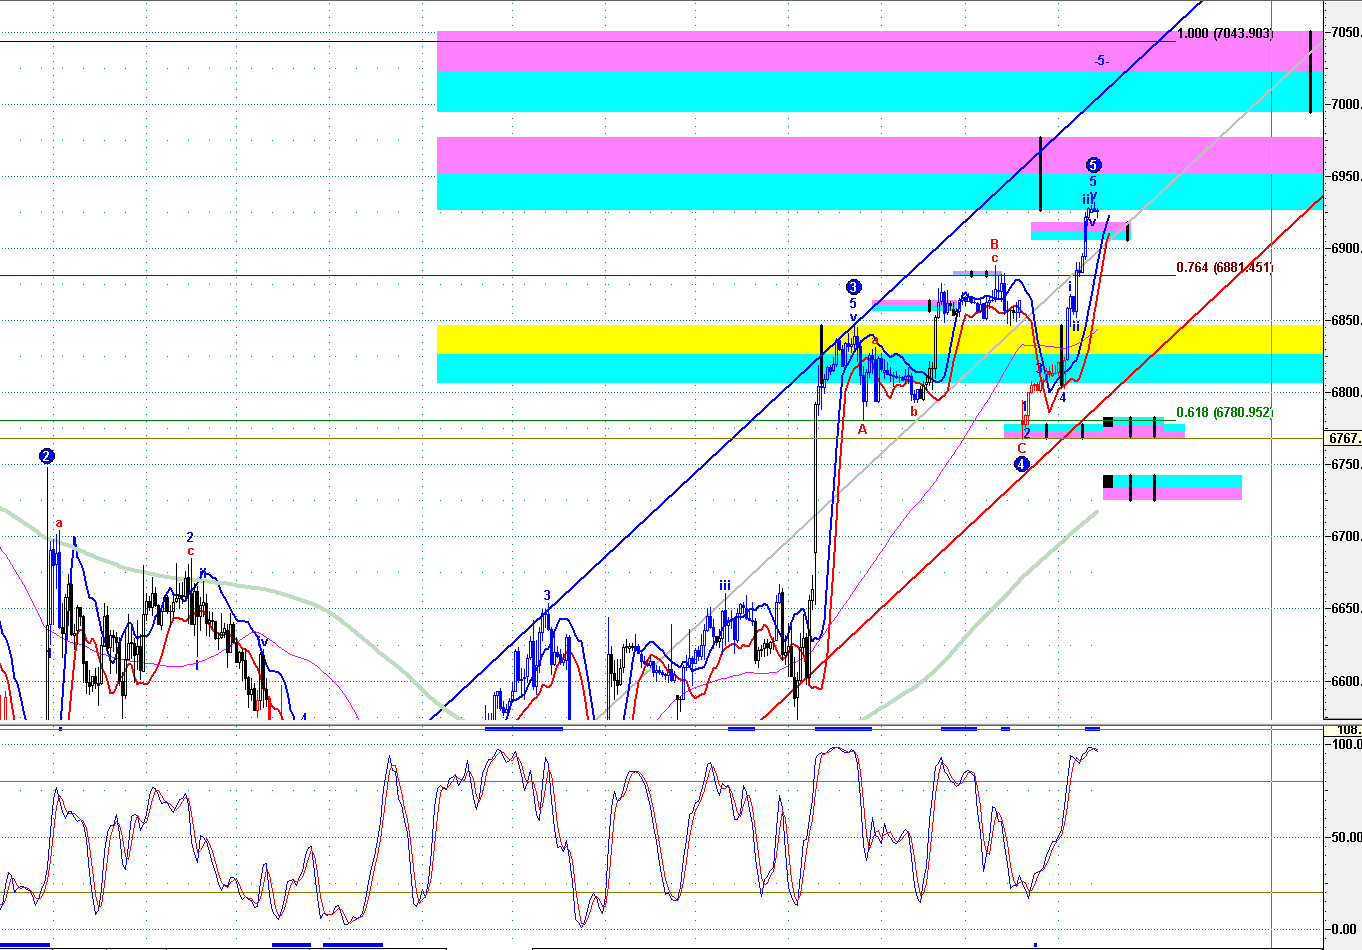The height and width of the screenshot is (950, 1362).
Task: Click the red uppercase C wave label
Action: tap(1022, 448)
